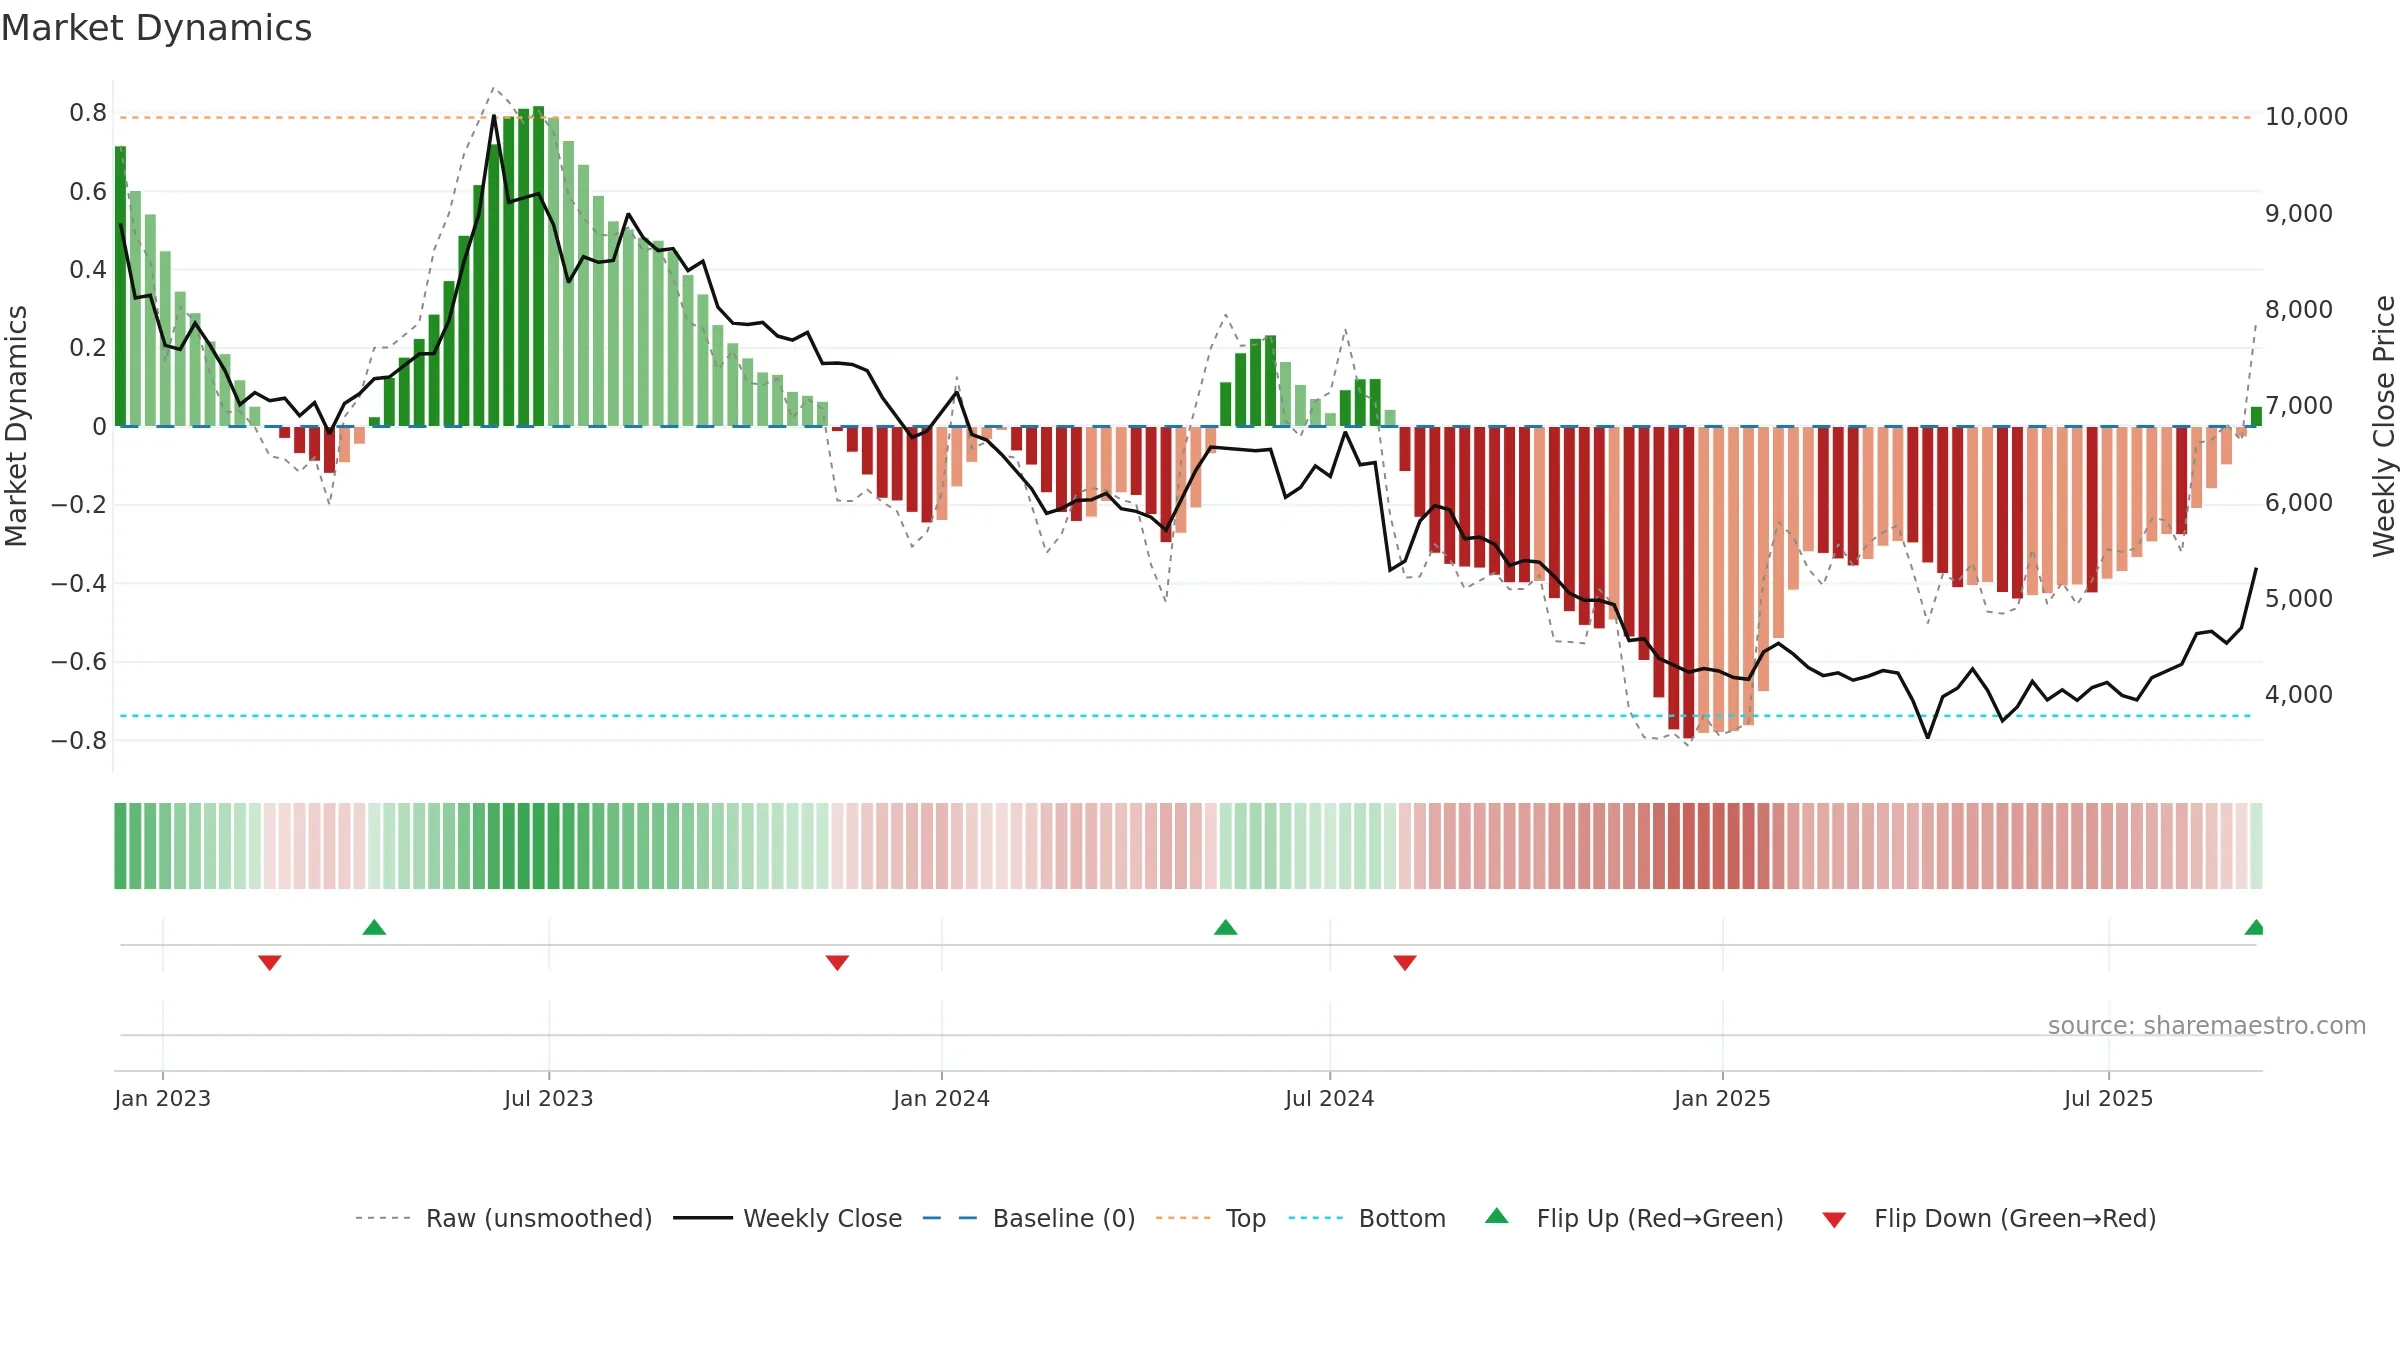Click the Market Dynamics chart title
Image resolution: width=2400 pixels, height=1350 pixels.
[x=156, y=28]
